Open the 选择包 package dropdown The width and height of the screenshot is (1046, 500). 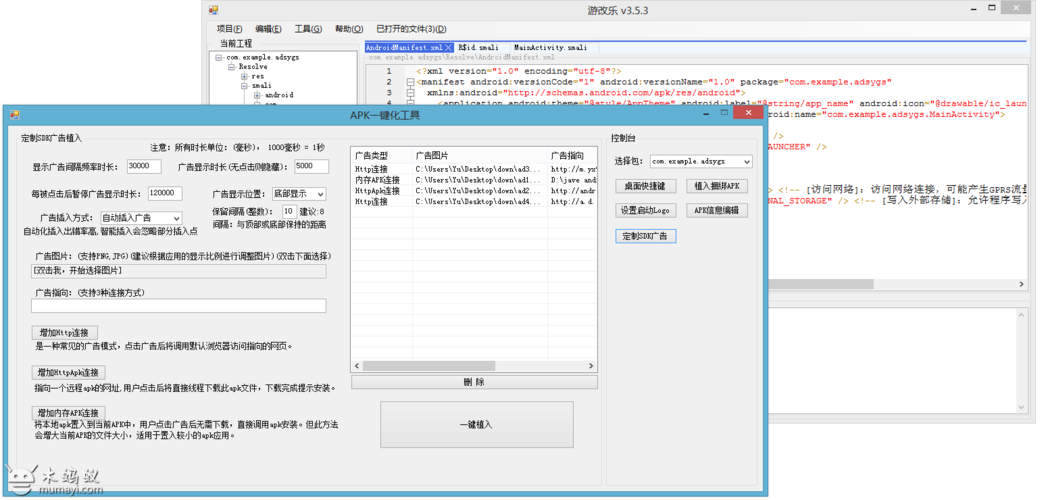pyautogui.click(x=746, y=161)
